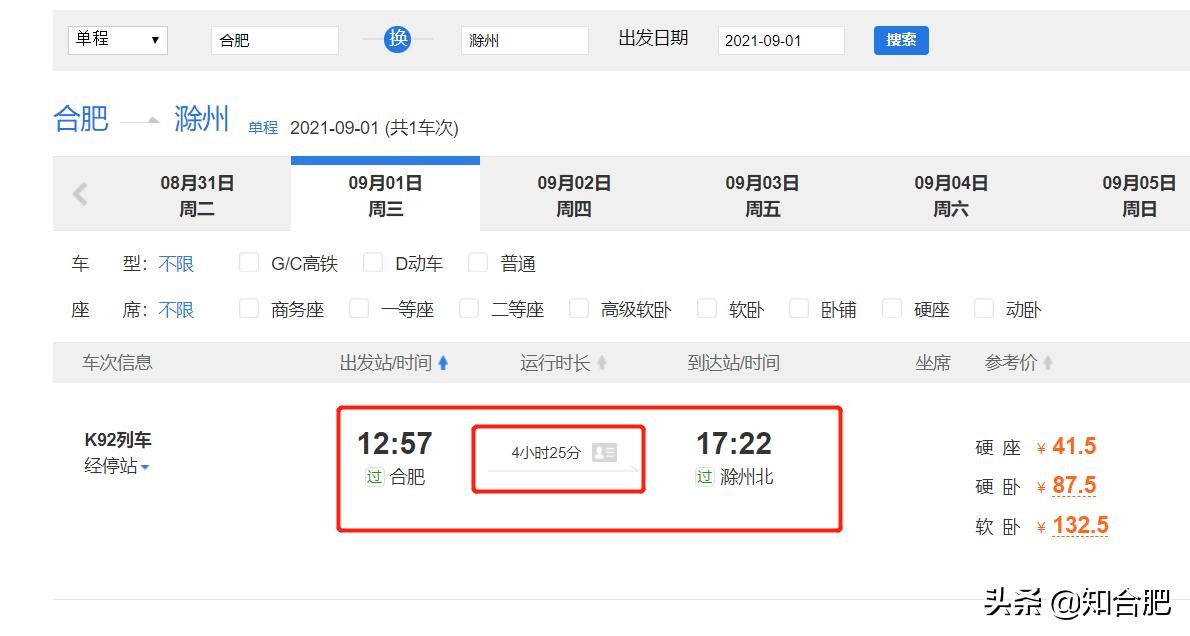Viewport: 1190px width, 636px height.
Task: Click the swap stations 换 icon
Action: (398, 39)
